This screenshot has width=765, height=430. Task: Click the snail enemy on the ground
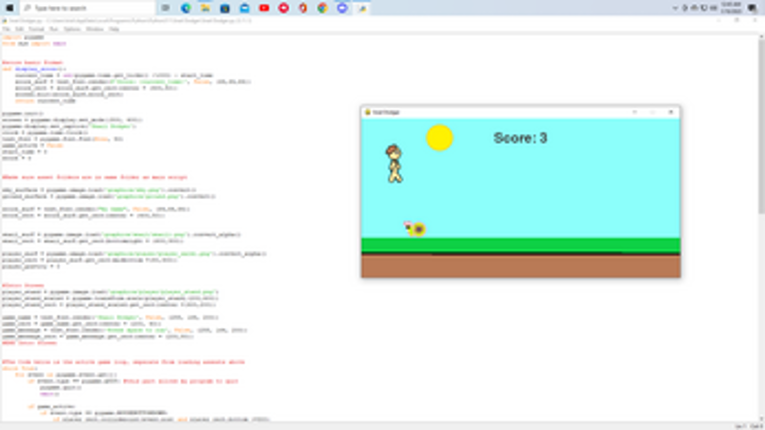(415, 229)
